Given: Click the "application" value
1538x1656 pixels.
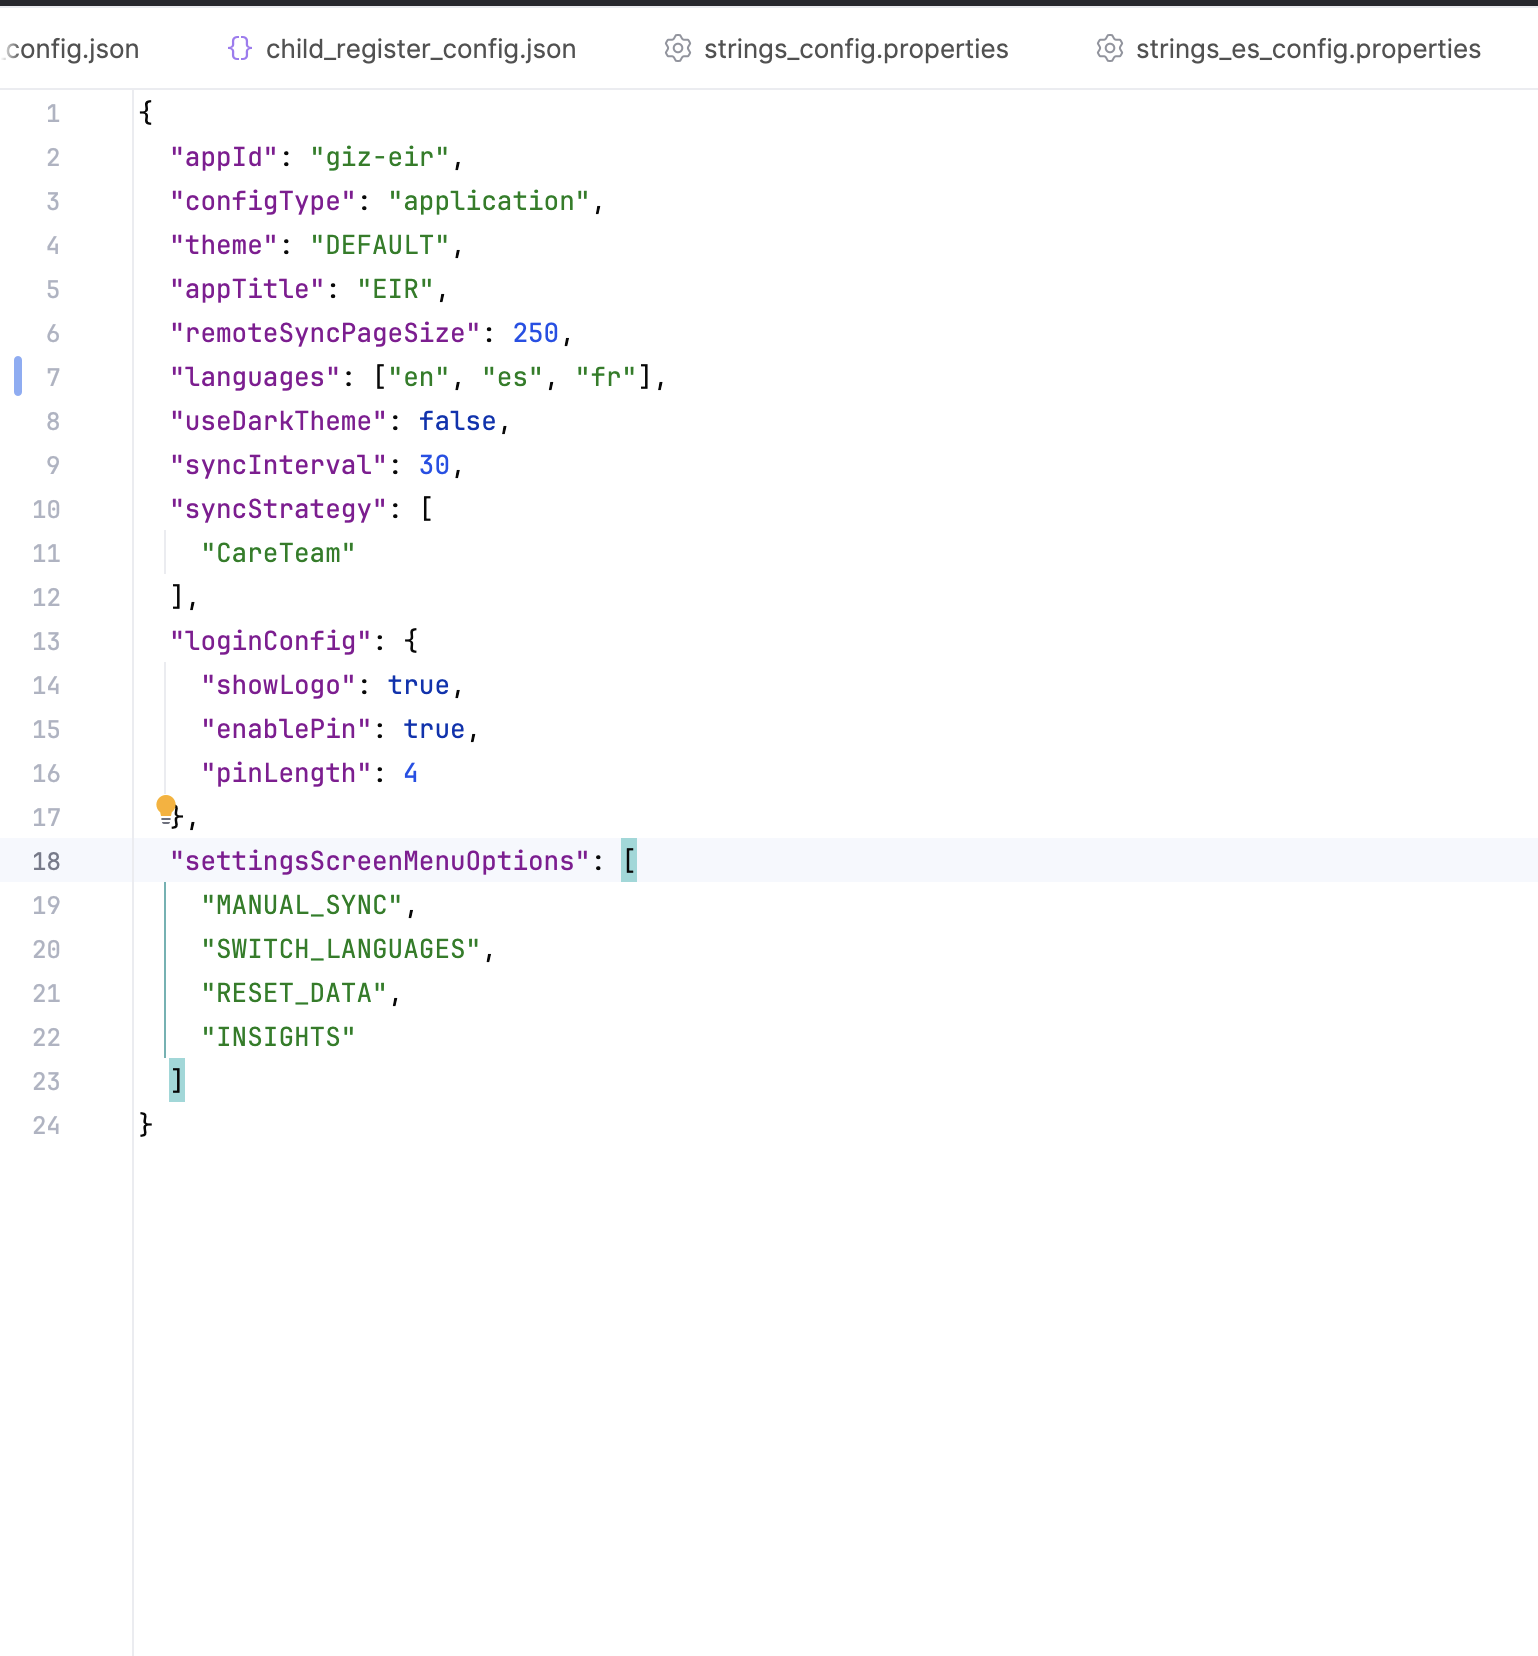Looking at the screenshot, I should coord(489,201).
